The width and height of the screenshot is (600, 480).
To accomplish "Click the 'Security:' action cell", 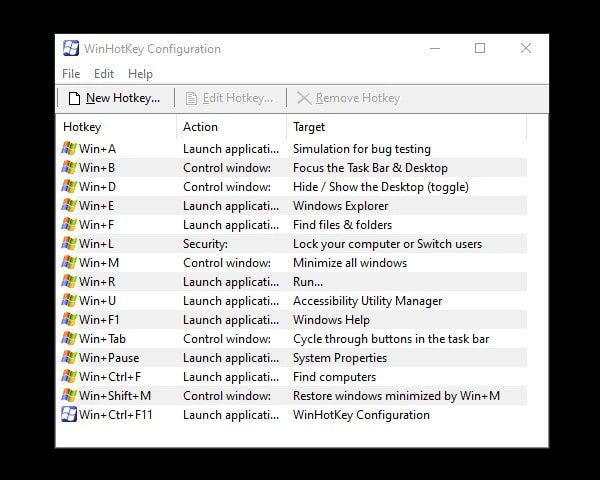I will [x=205, y=244].
